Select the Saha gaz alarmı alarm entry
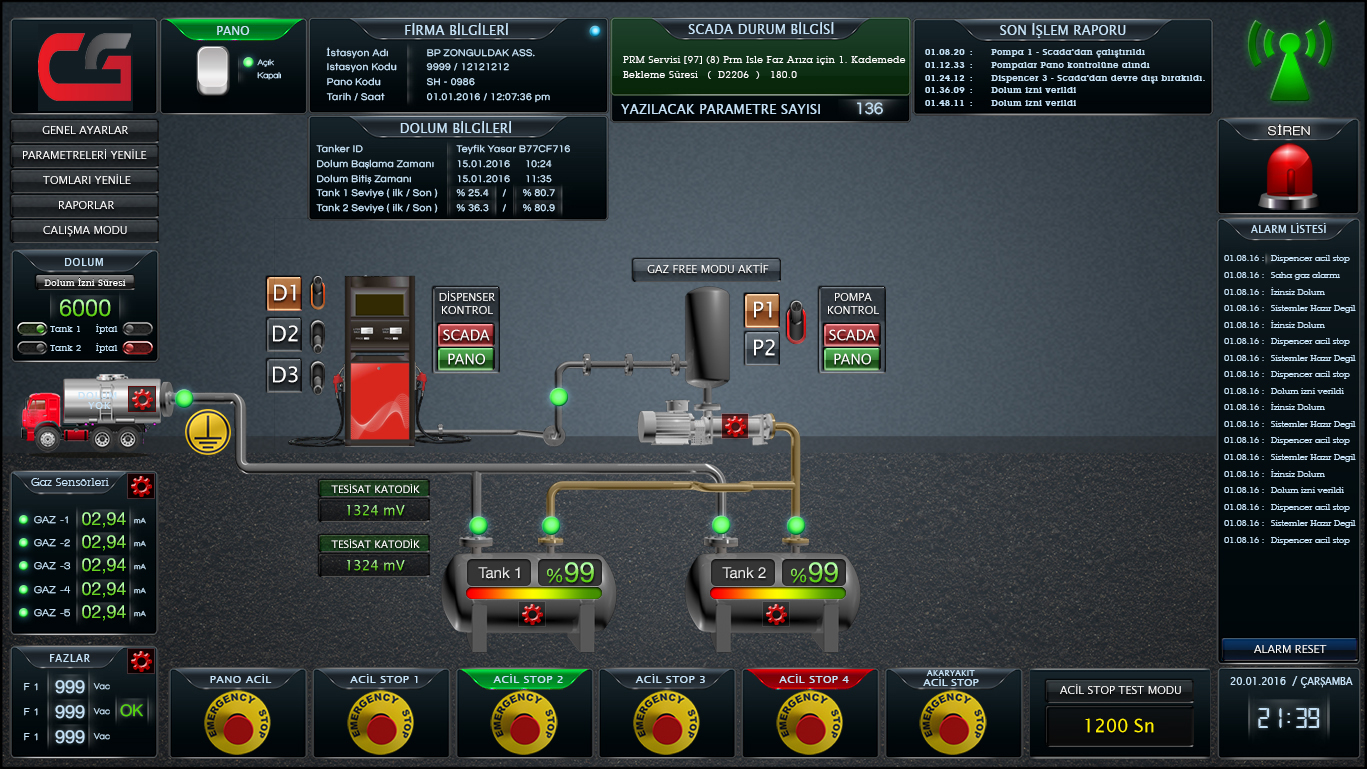 (x=1288, y=274)
